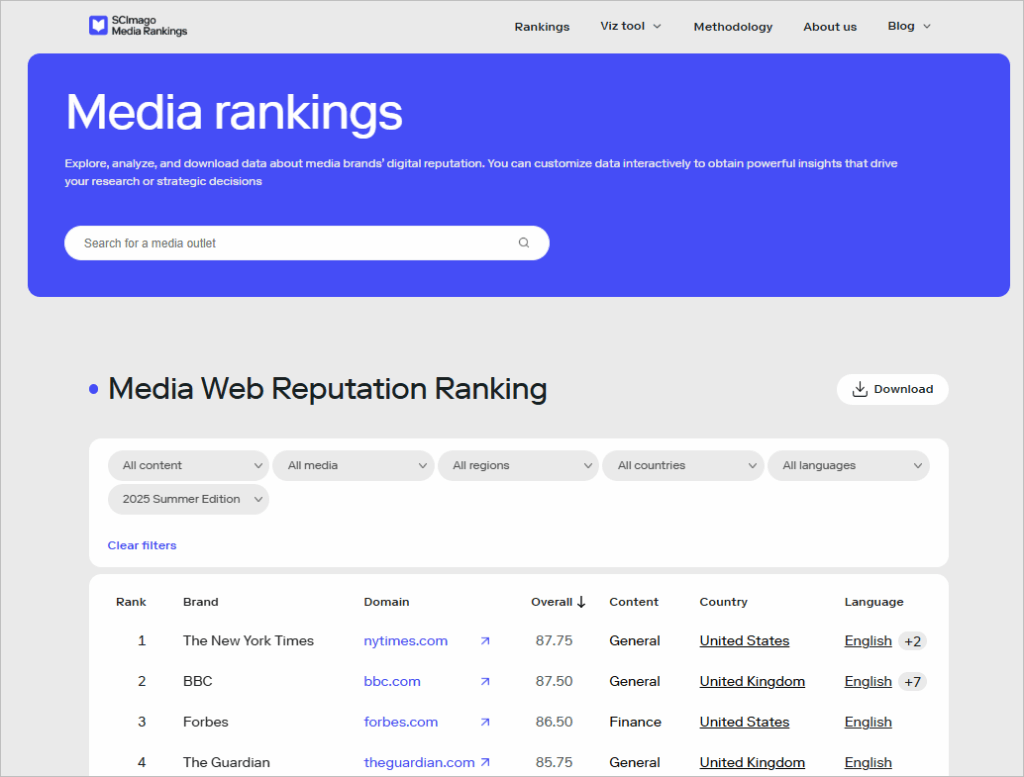
Task: Open nytimes.com external link arrow
Action: (485, 641)
